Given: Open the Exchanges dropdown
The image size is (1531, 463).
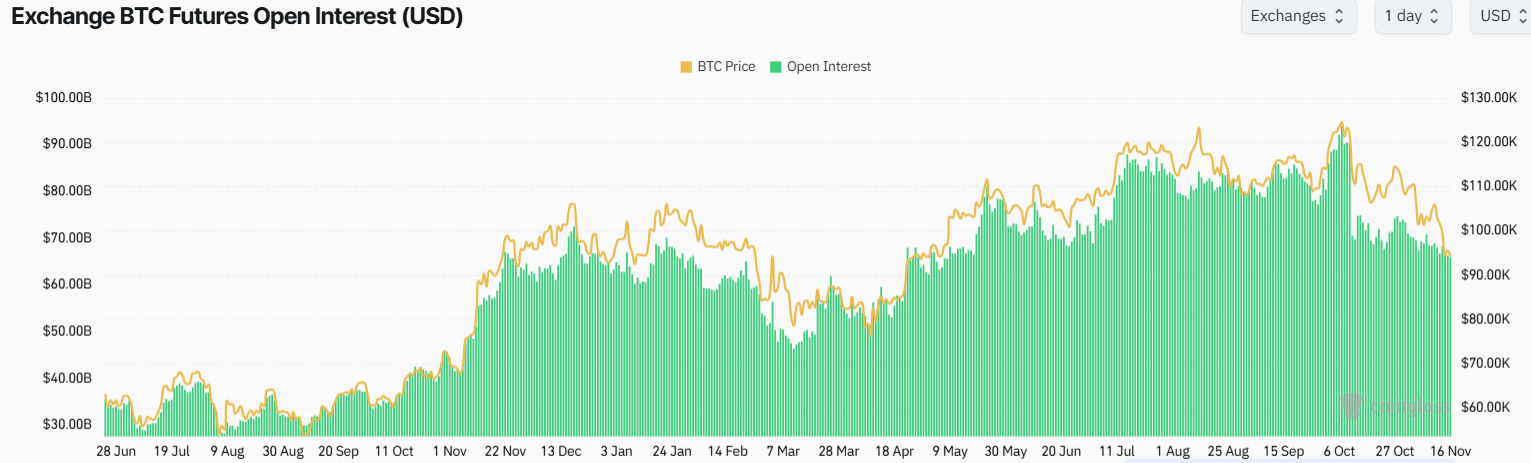Looking at the screenshot, I should click(x=1297, y=16).
